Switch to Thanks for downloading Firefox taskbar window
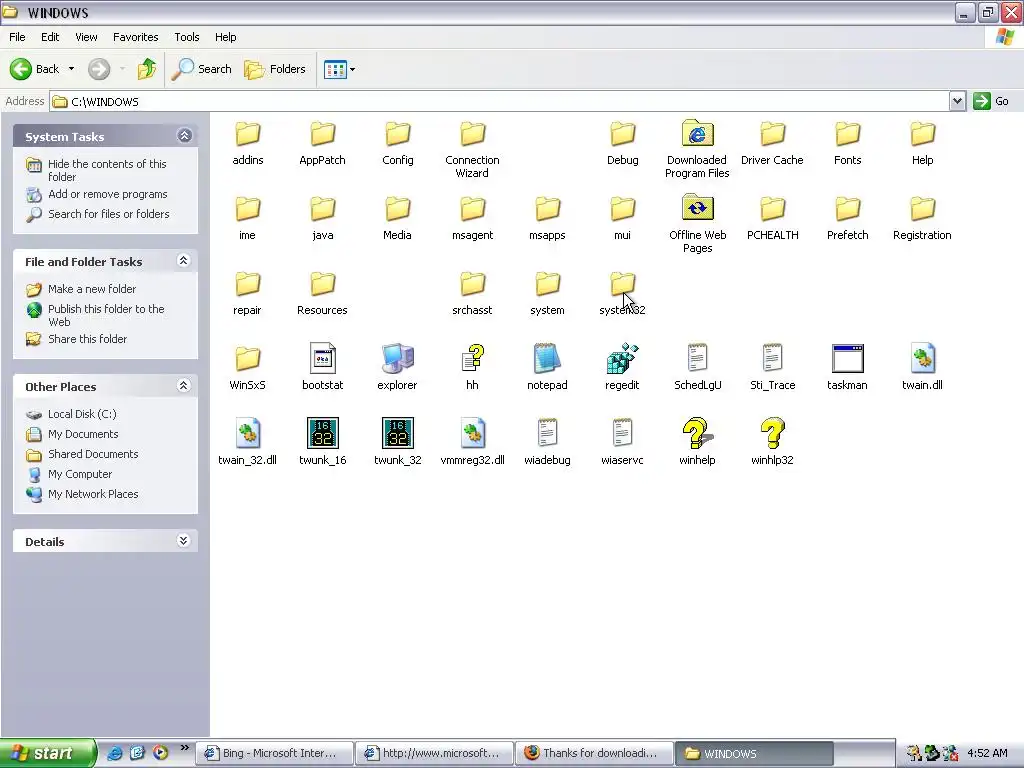1024x768 pixels. click(596, 753)
